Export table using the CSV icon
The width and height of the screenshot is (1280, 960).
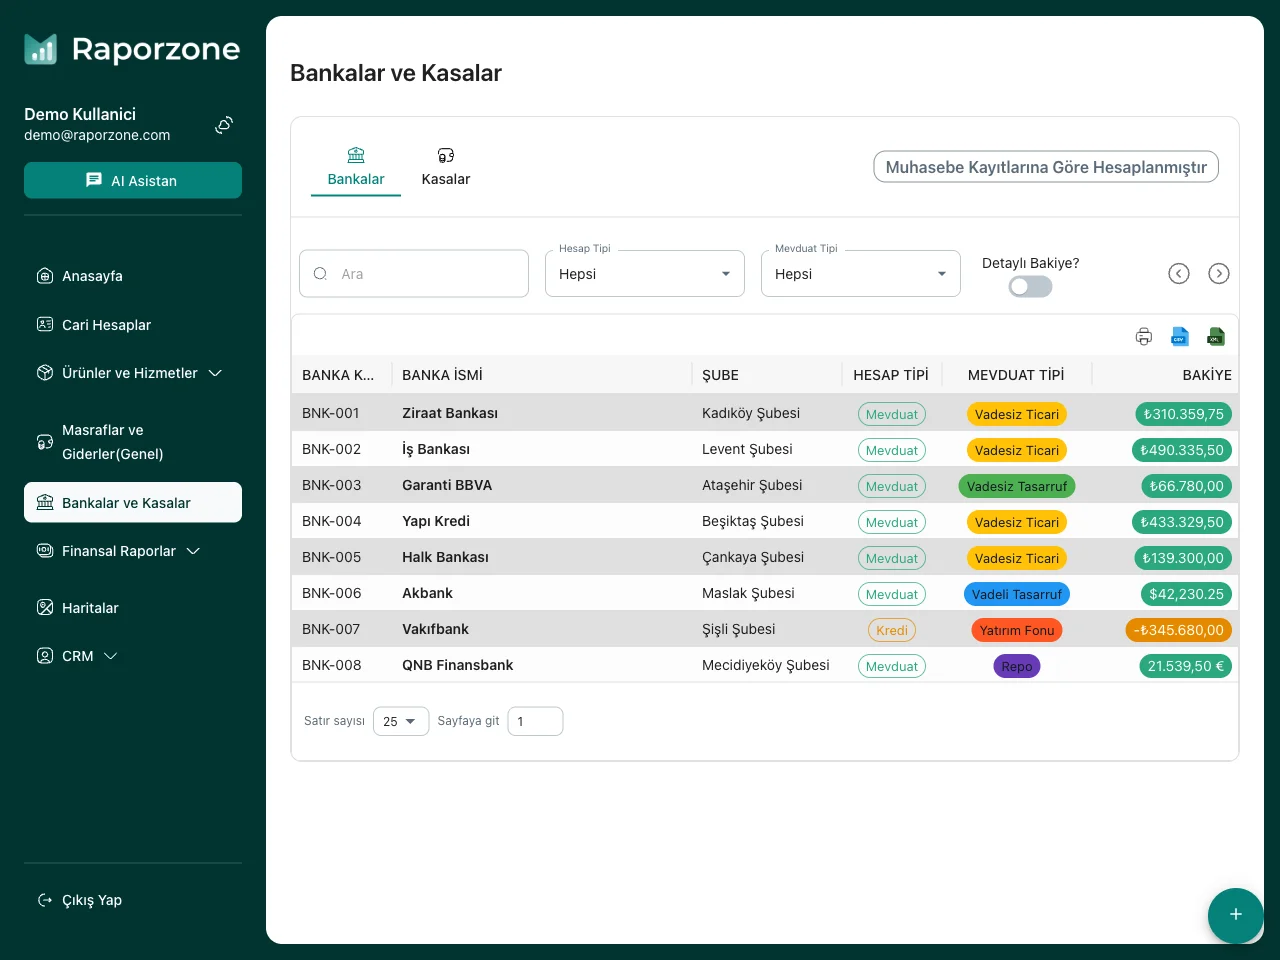coord(1180,337)
